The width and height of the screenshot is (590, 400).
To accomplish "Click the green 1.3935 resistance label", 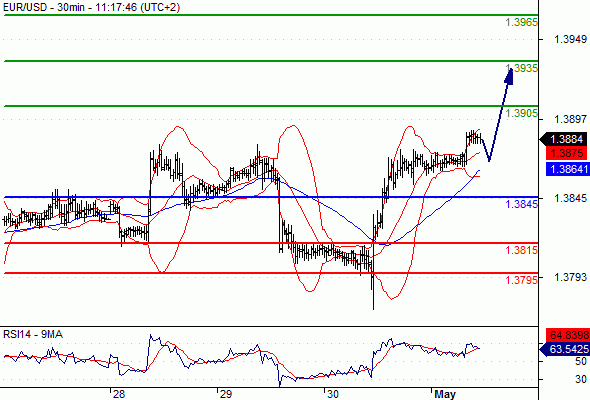I will 521,68.
